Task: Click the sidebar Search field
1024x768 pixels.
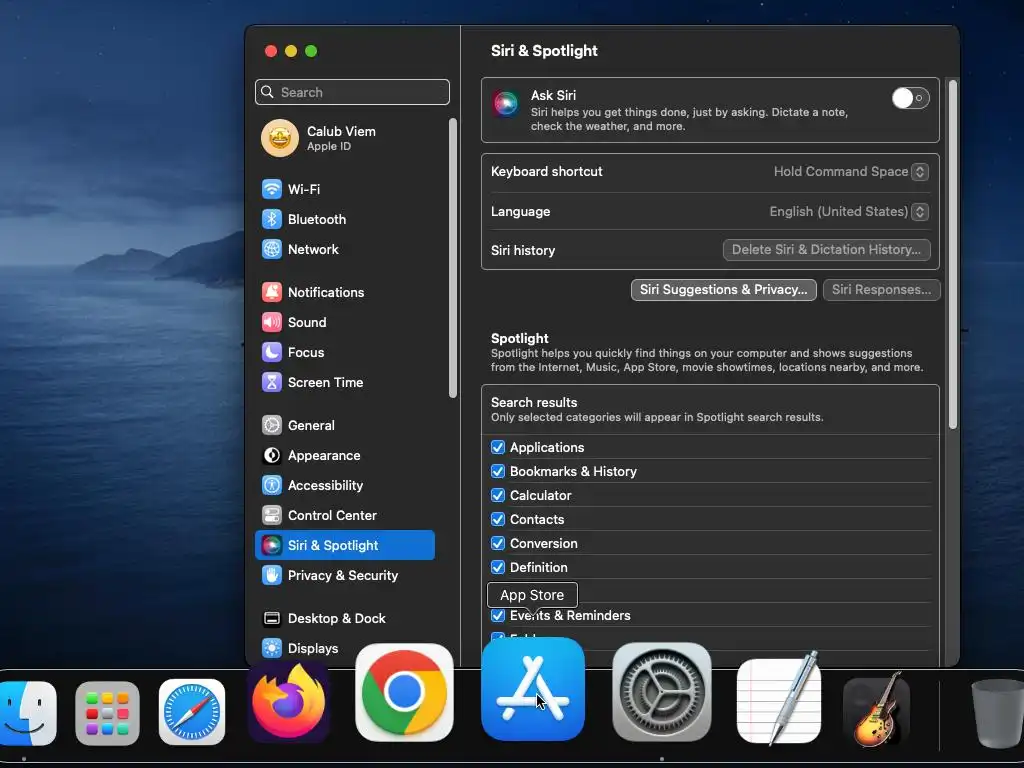Action: pos(353,92)
